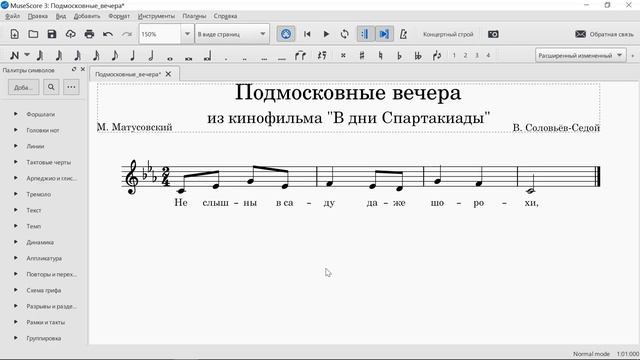Toggle loop playback
This screenshot has height=360, width=640.
[345, 34]
